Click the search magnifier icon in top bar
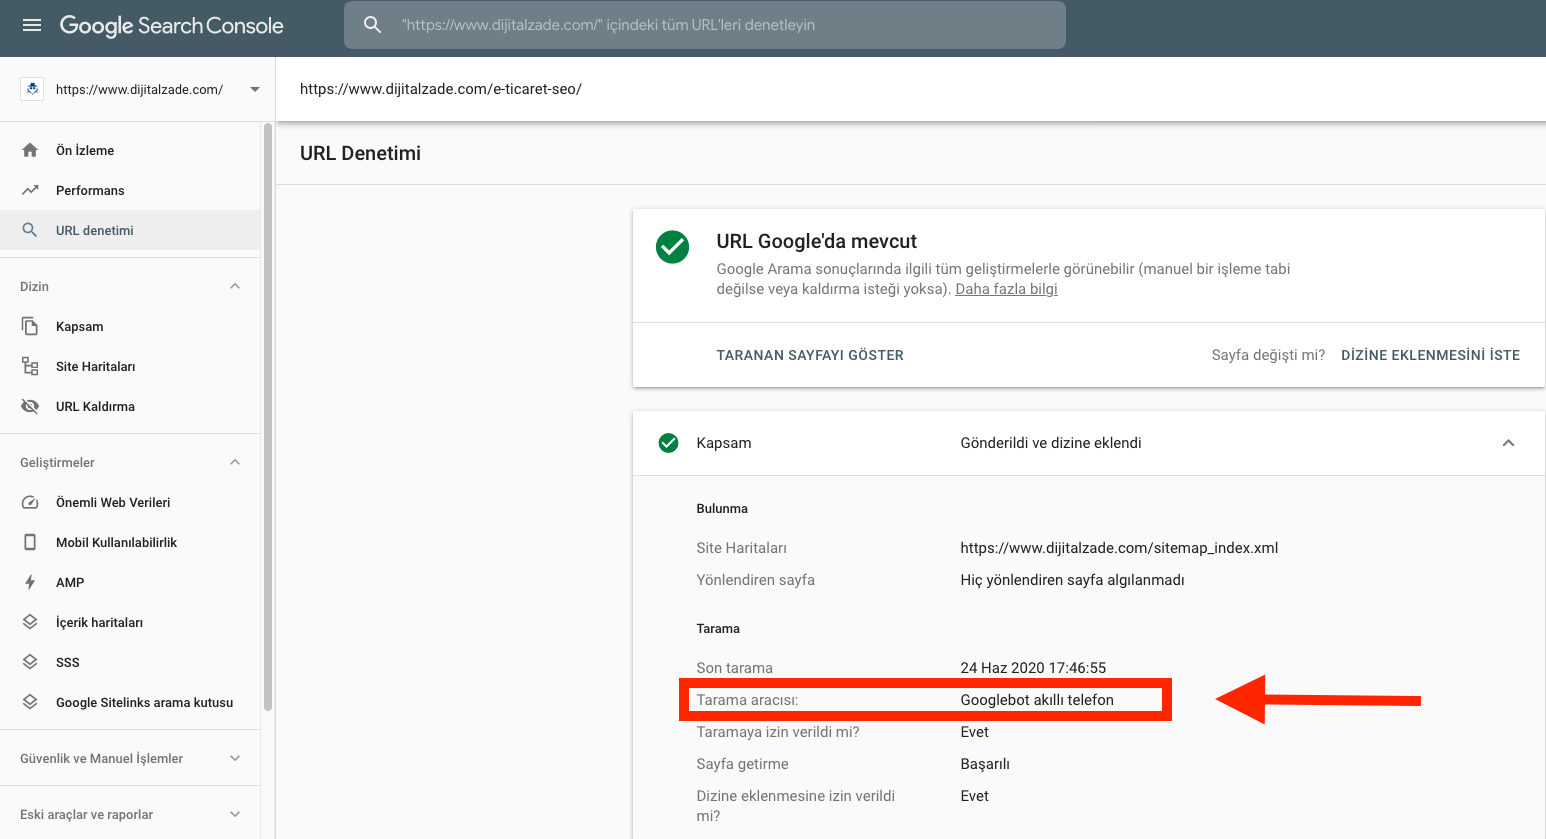 click(372, 25)
